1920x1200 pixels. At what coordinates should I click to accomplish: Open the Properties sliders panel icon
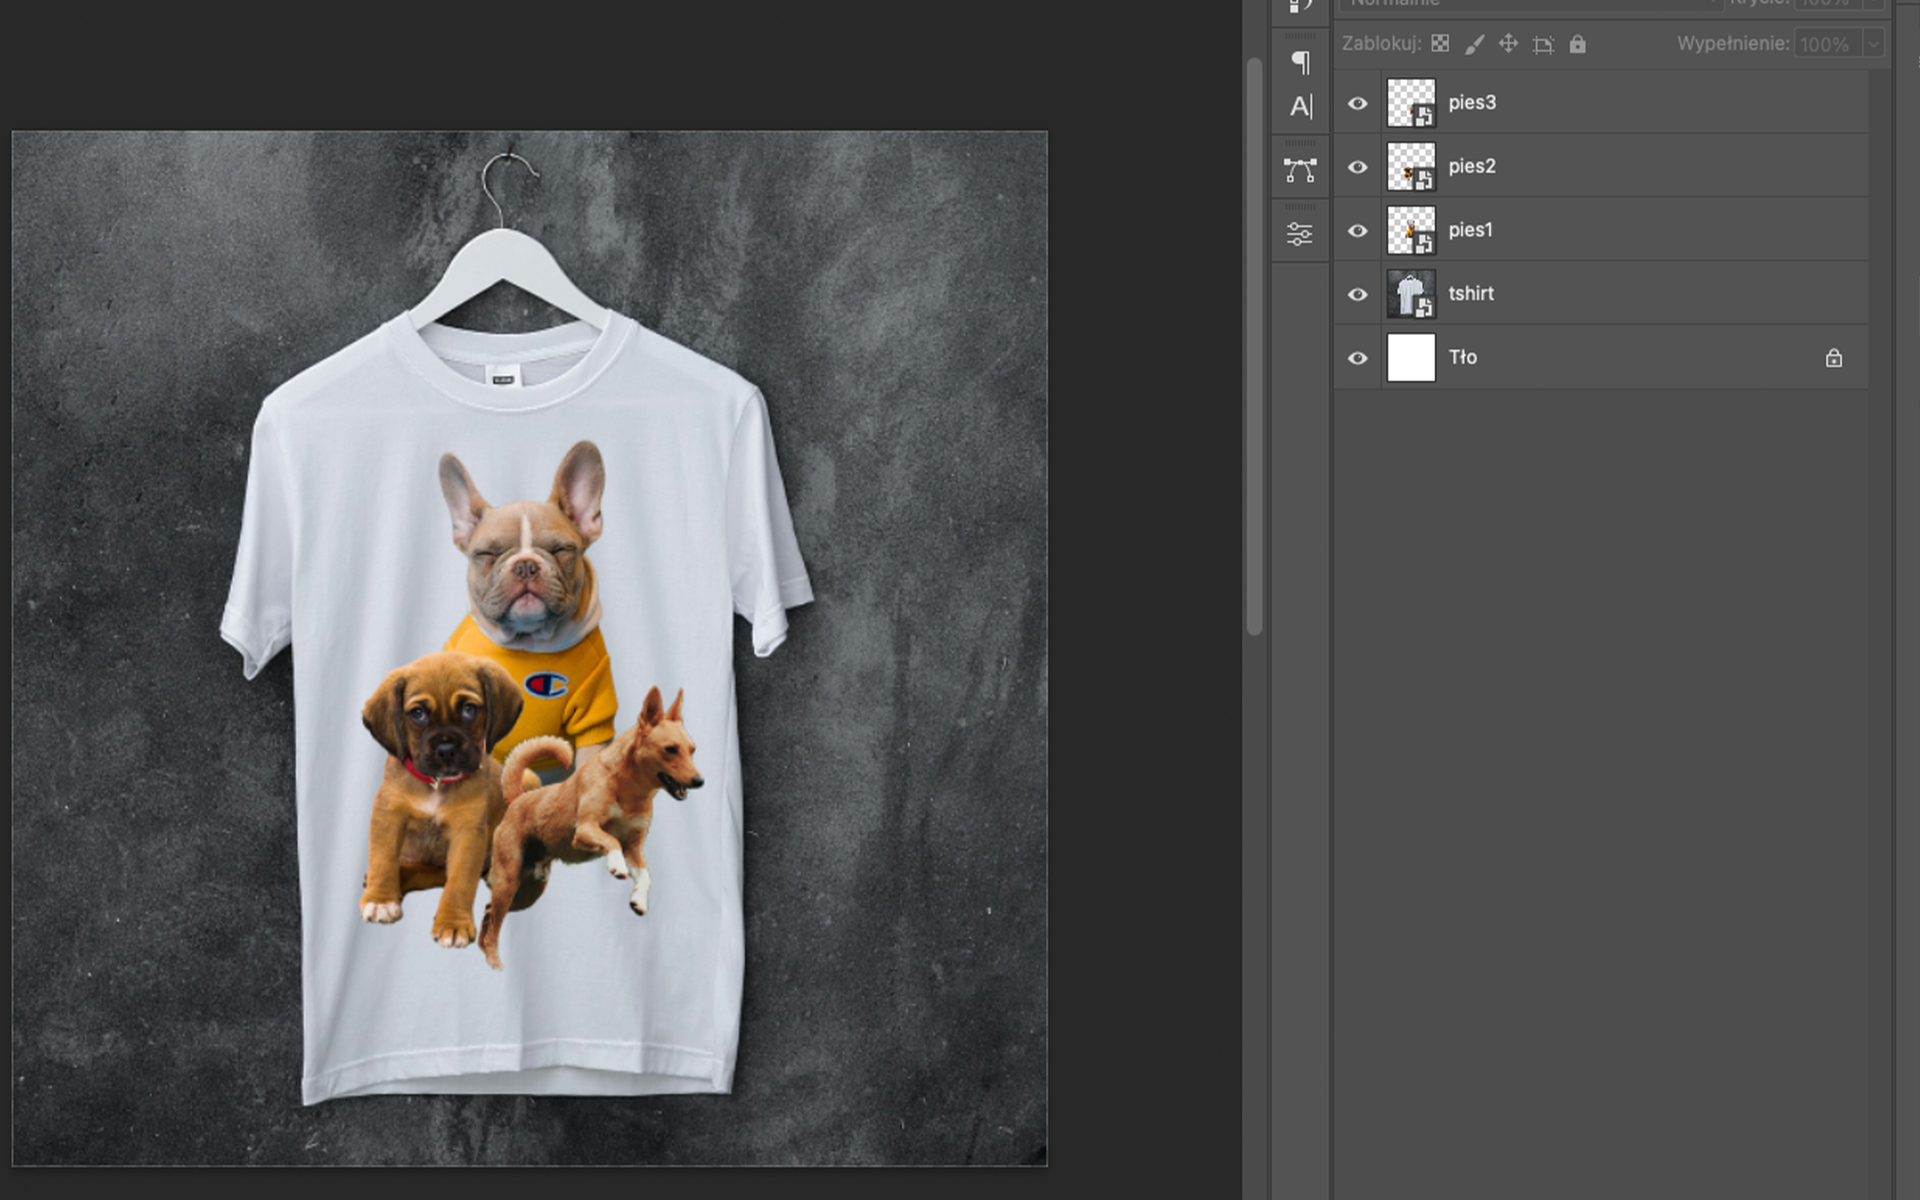point(1300,234)
